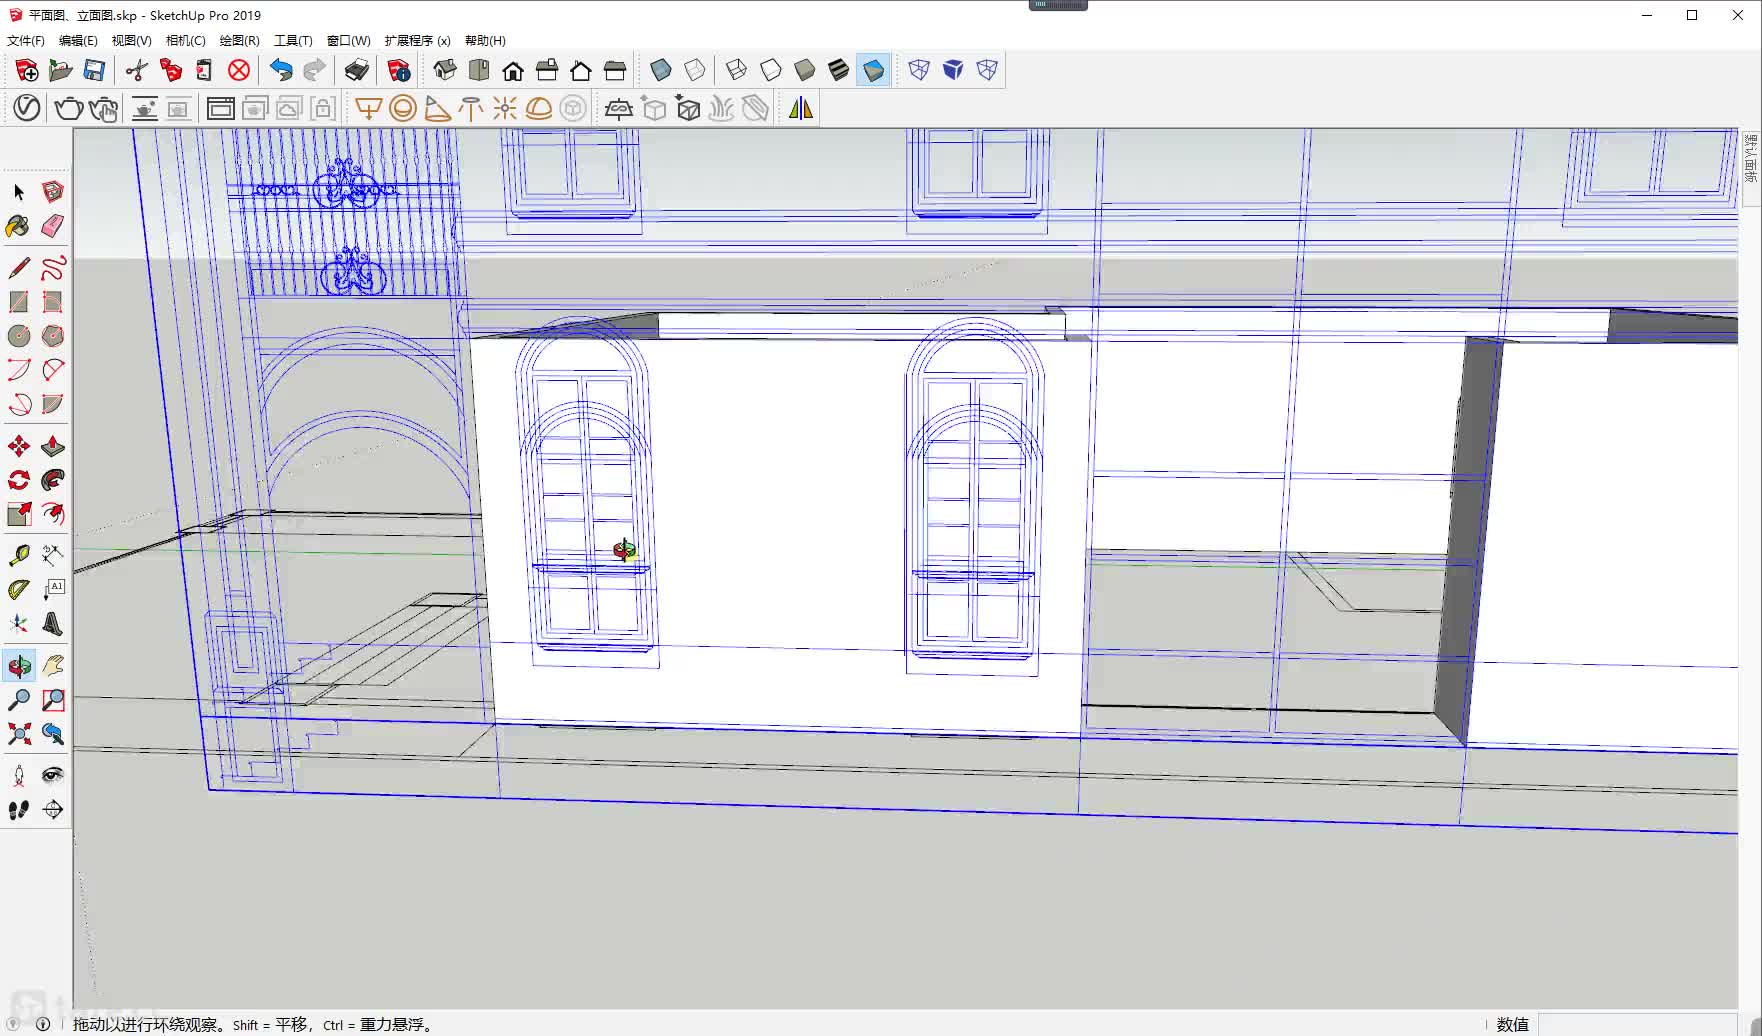Image resolution: width=1762 pixels, height=1036 pixels.
Task: Select the Polygon drawing tool
Action: click(53, 336)
